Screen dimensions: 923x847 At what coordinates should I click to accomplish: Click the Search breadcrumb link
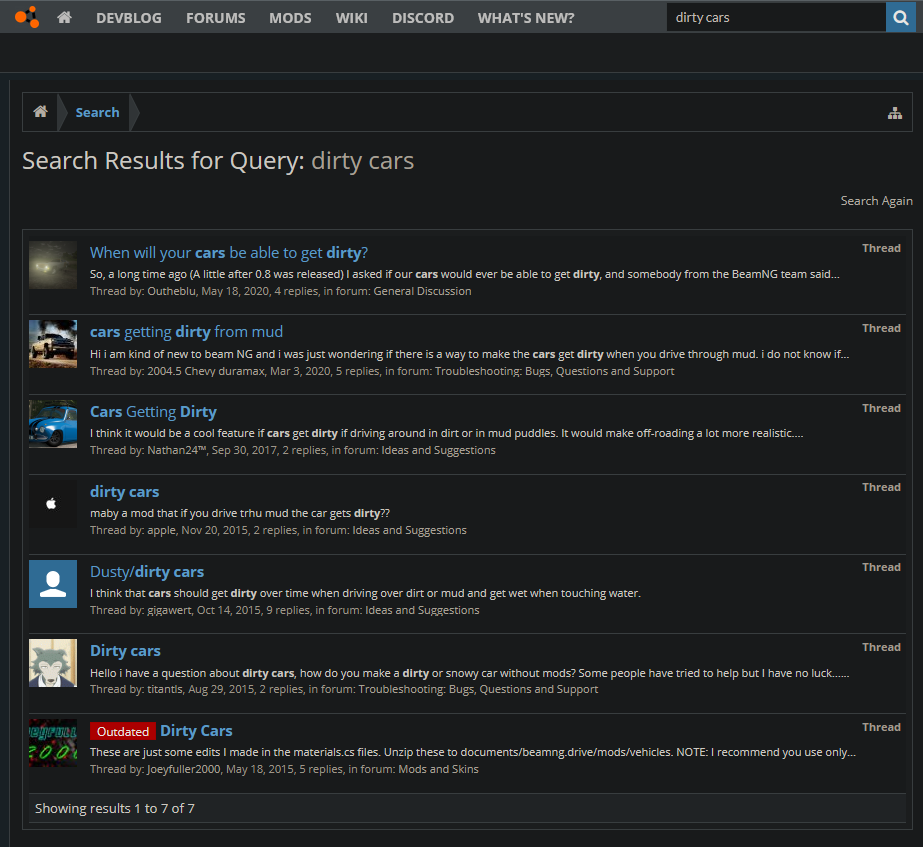(x=97, y=112)
